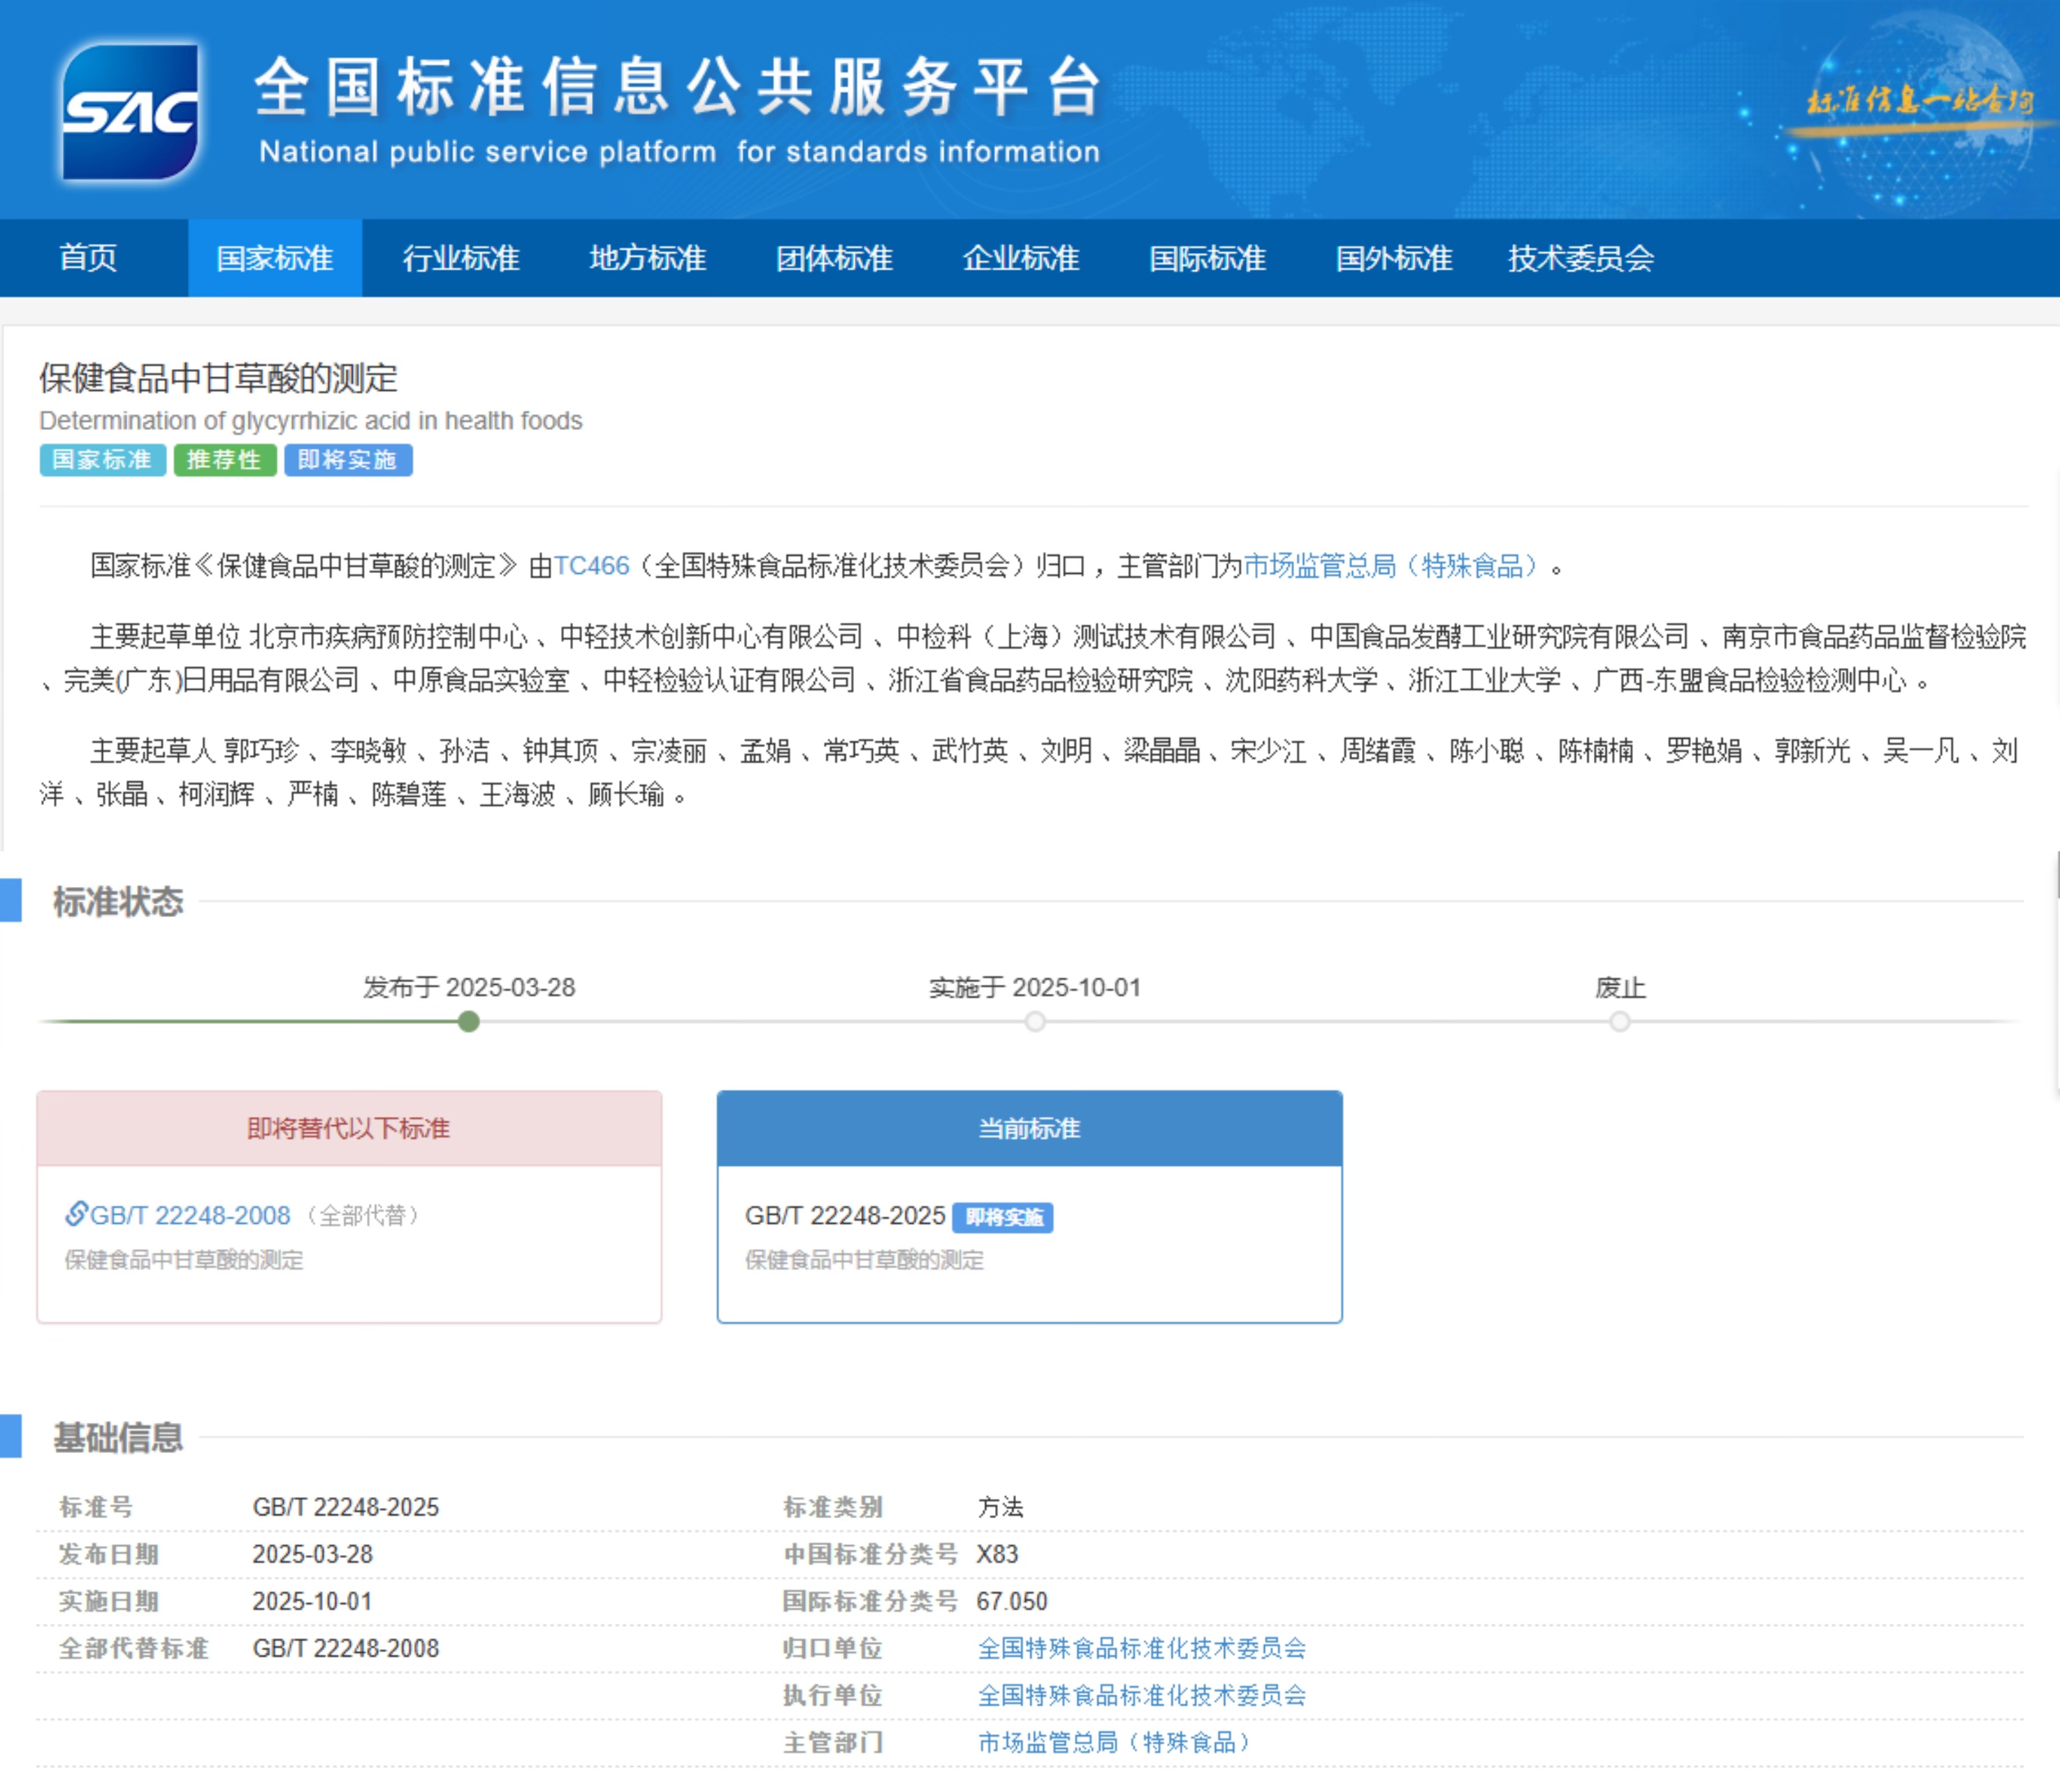
Task: Click the 国家标准 teal tag badge
Action: (x=103, y=460)
